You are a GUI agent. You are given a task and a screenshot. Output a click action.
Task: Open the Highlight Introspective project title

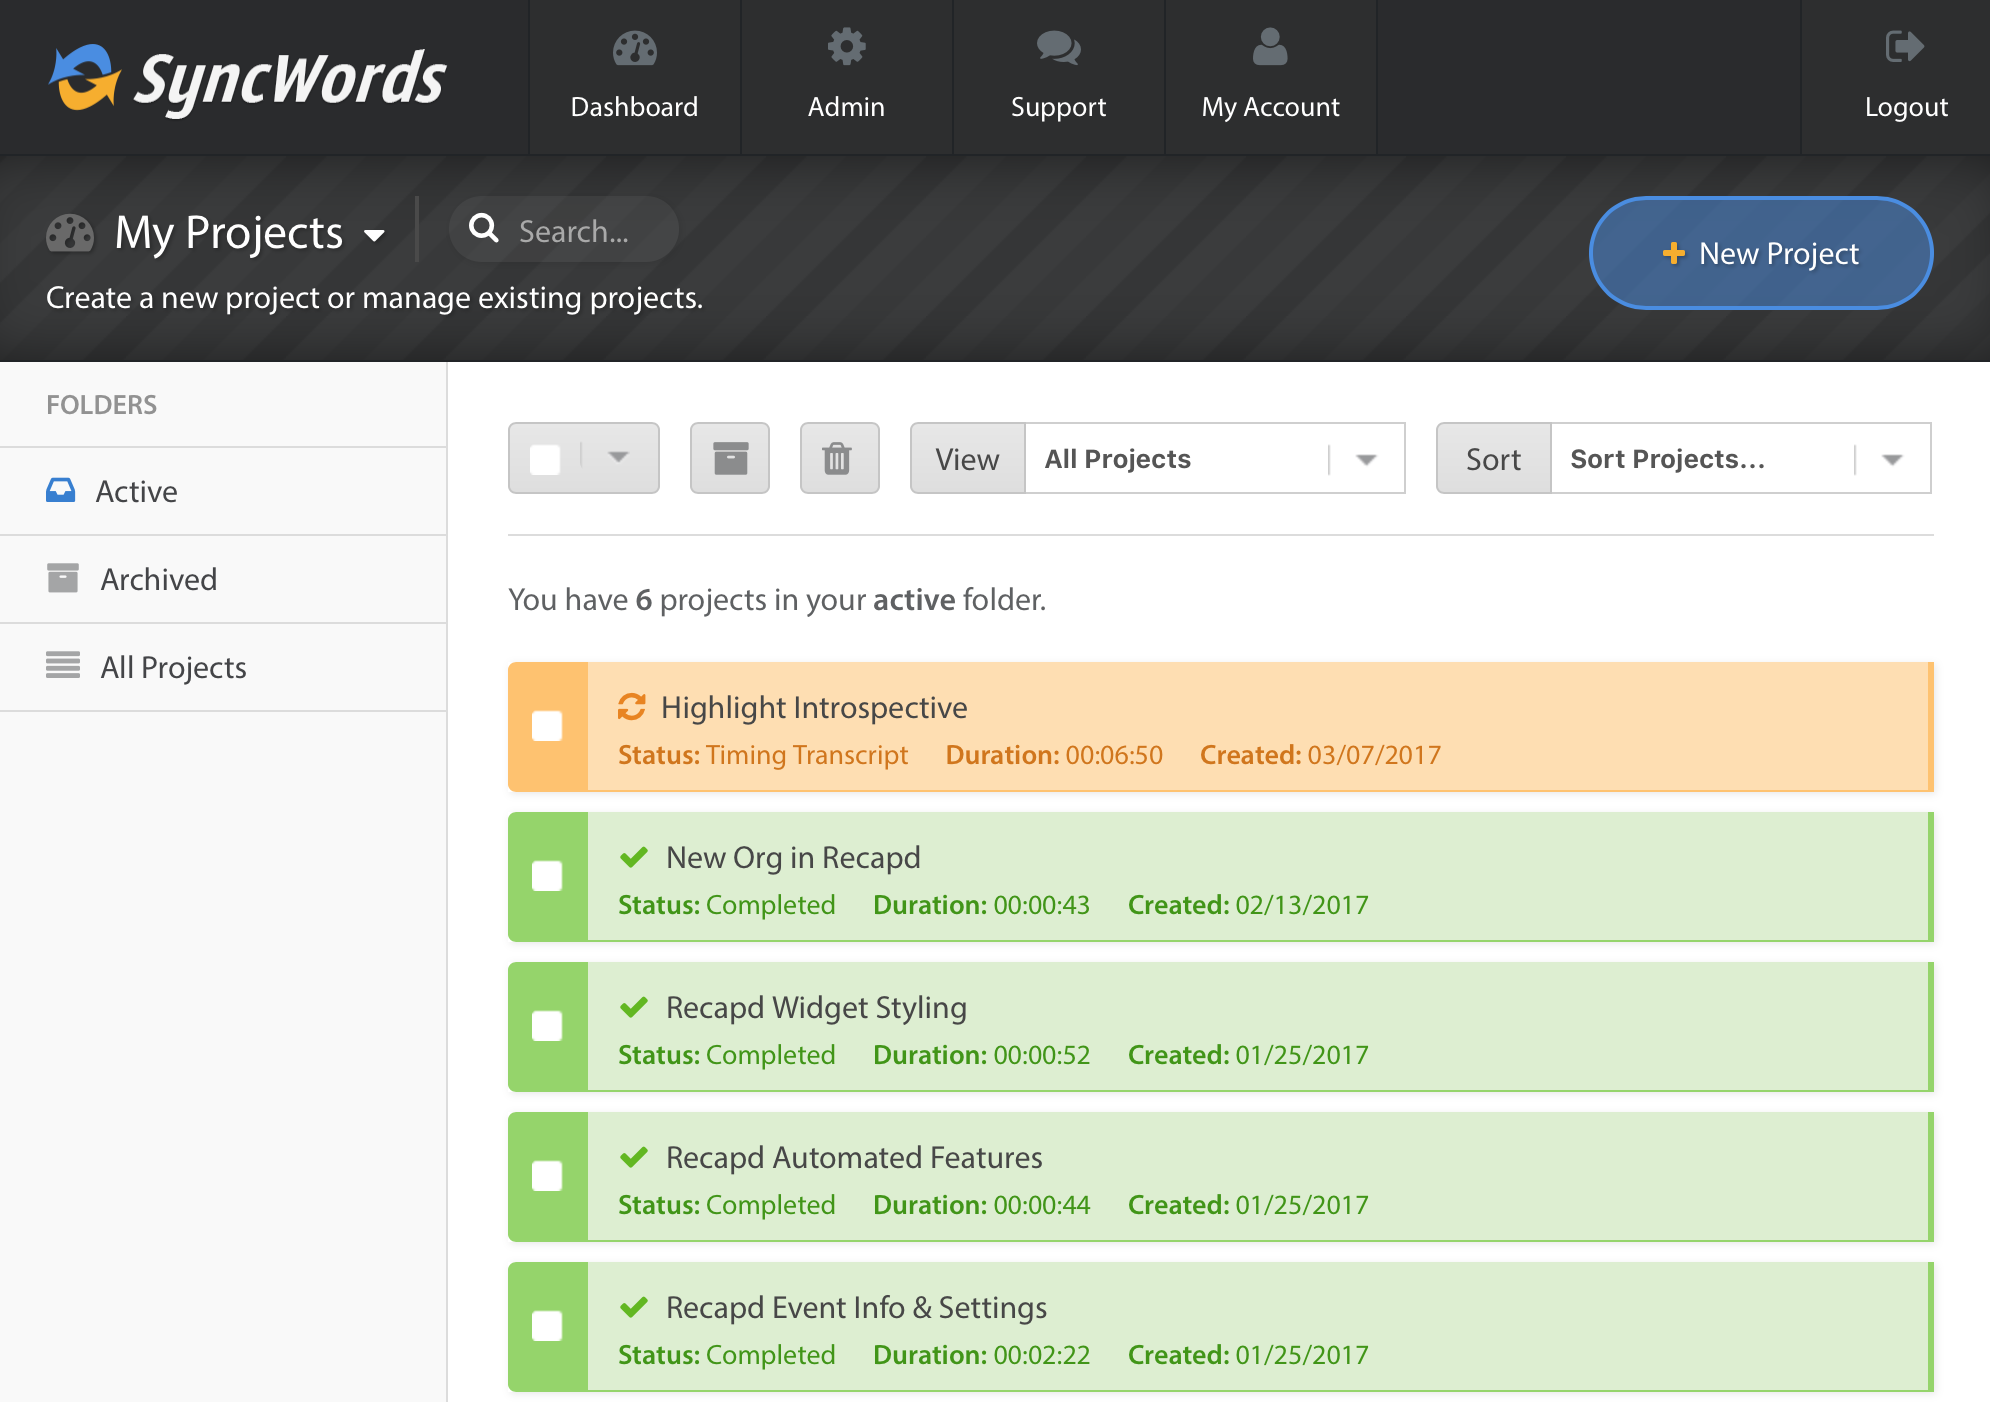click(x=814, y=707)
